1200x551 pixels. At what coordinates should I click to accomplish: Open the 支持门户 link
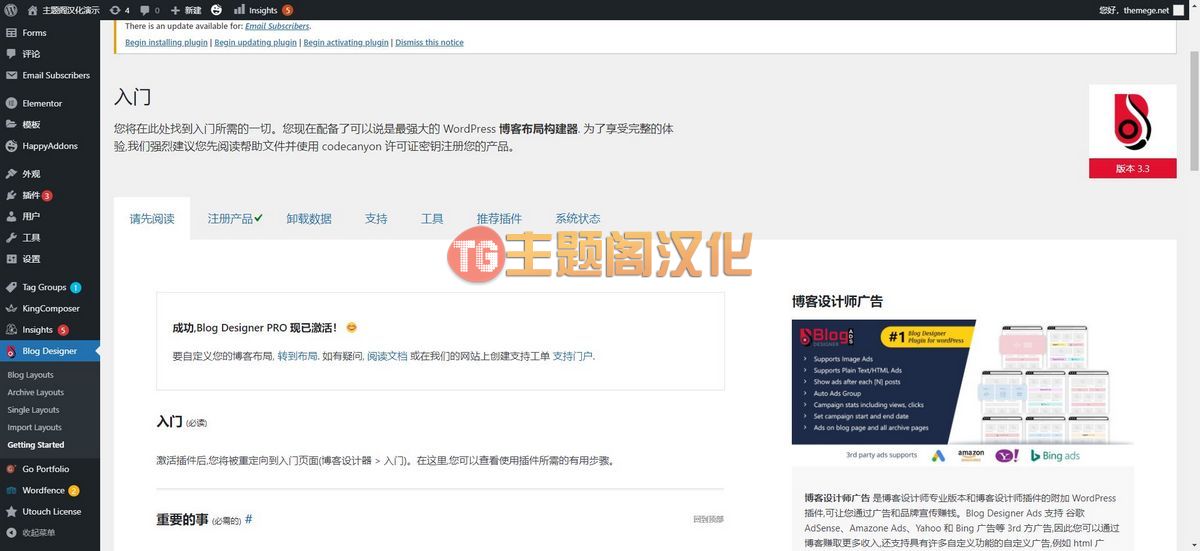(x=573, y=356)
